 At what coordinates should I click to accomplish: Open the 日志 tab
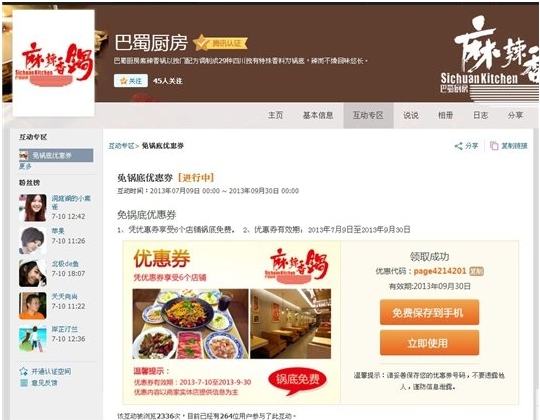[x=480, y=115]
